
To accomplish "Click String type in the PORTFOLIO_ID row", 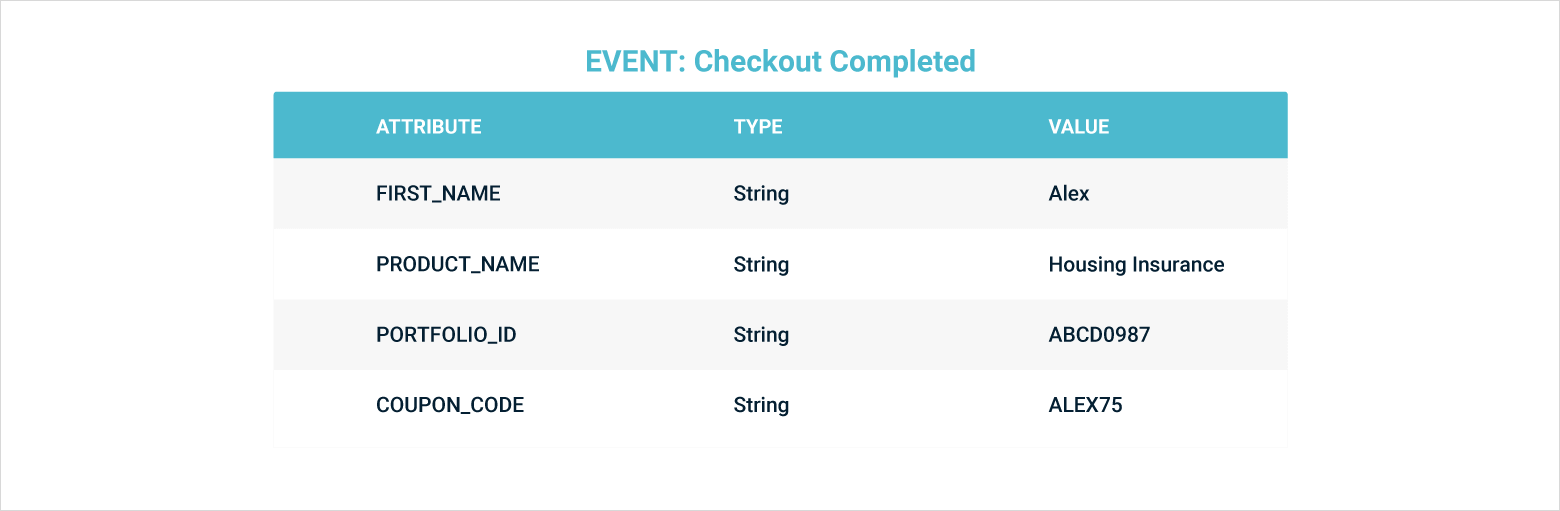I will tap(761, 335).
